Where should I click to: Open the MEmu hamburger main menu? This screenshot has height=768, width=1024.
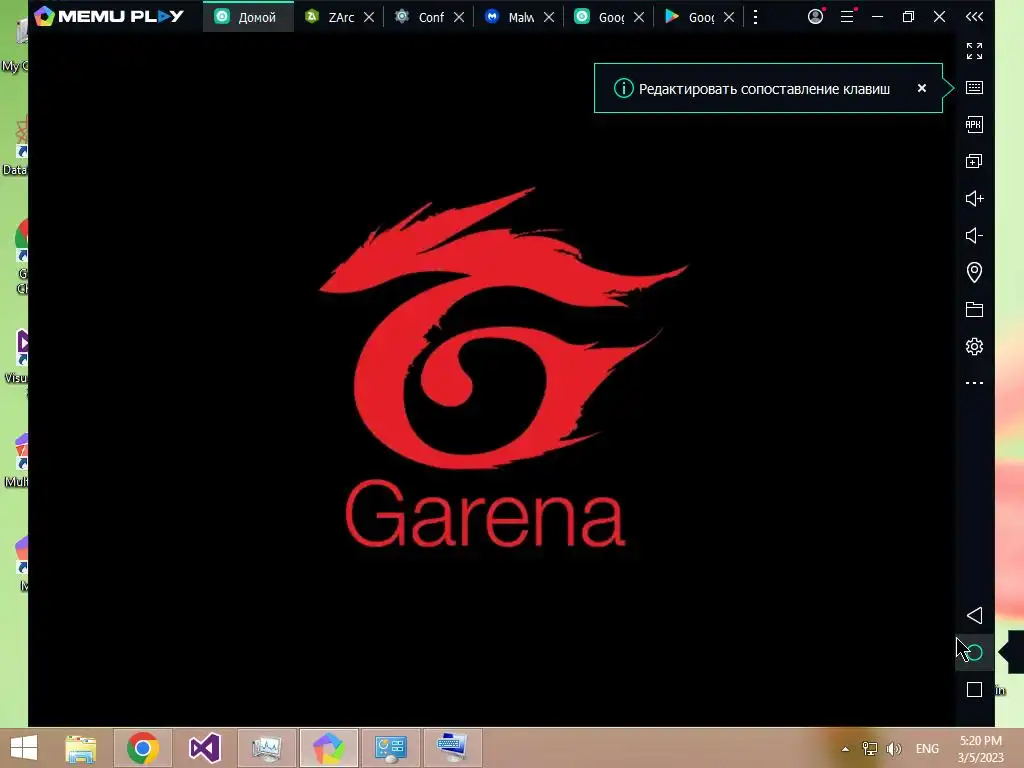[x=847, y=16]
